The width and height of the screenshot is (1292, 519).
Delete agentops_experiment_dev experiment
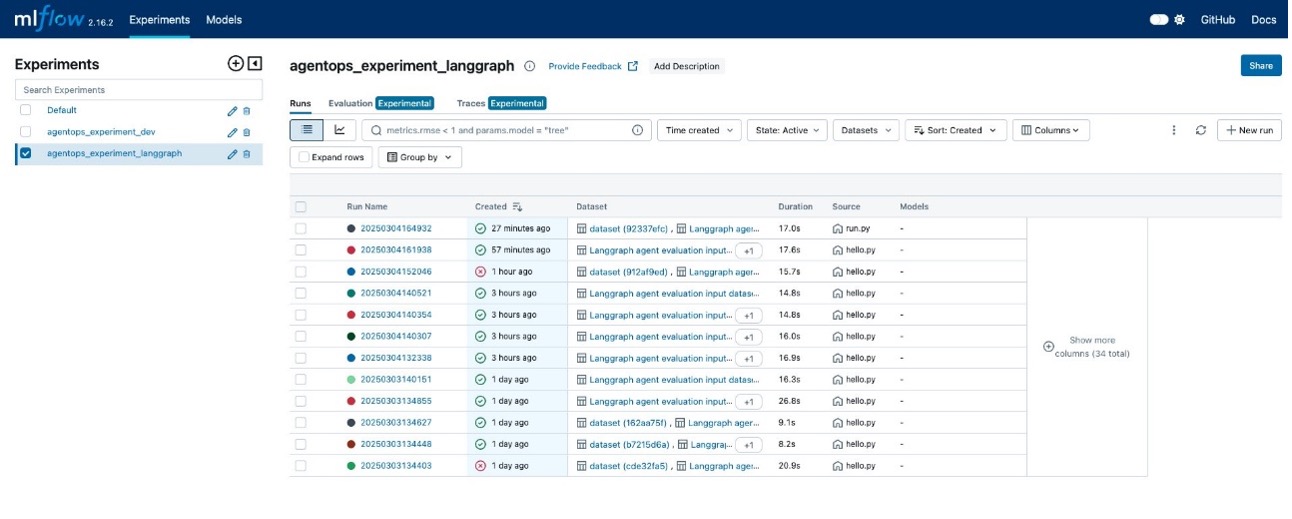coord(246,132)
